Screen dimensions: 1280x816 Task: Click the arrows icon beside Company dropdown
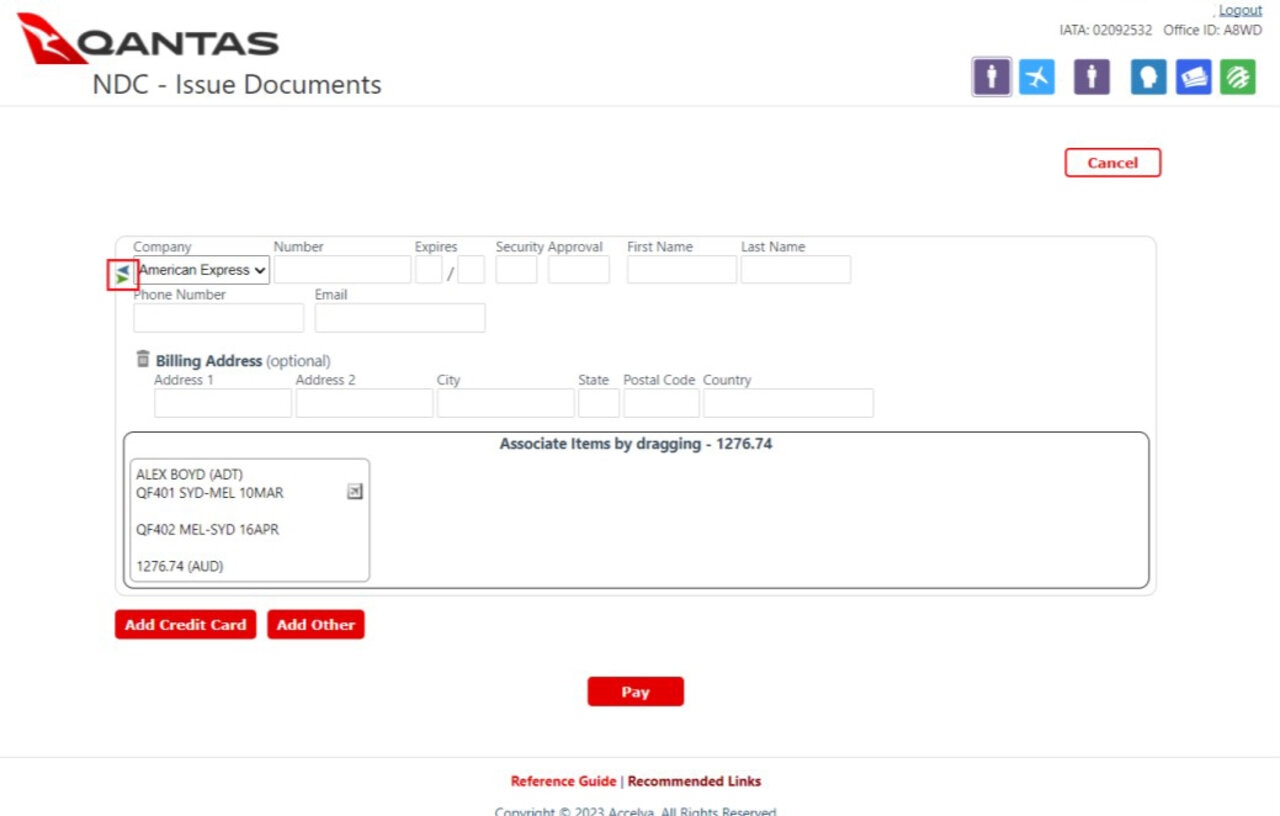122,274
